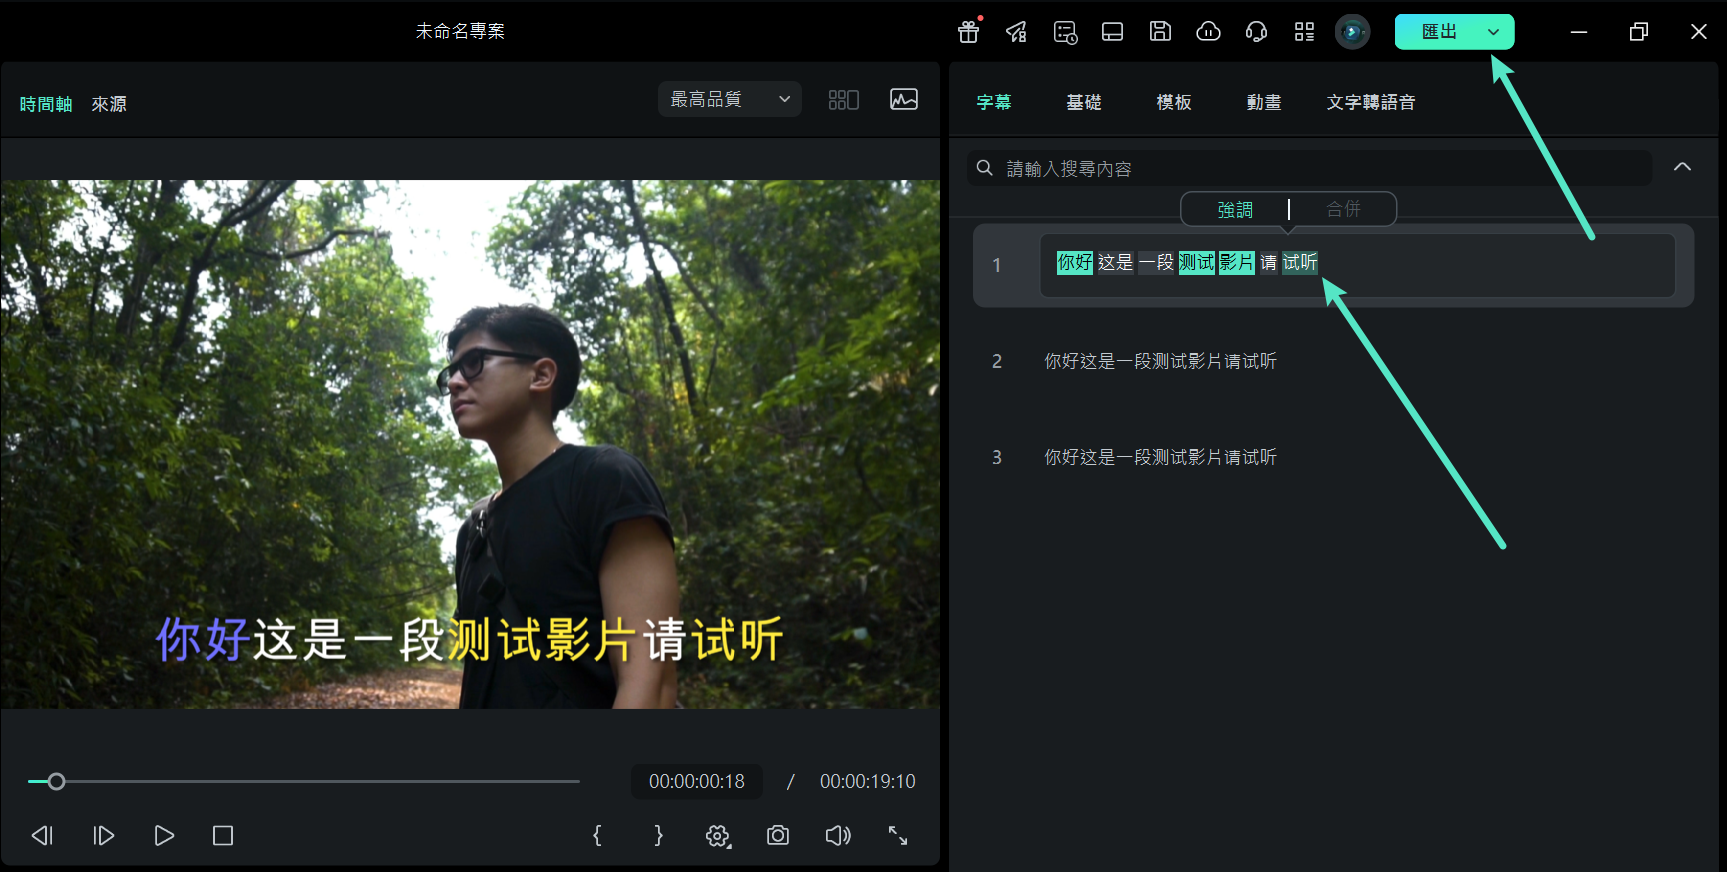Toggle the scope waveform view icon
This screenshot has height=872, width=1727.
(904, 100)
